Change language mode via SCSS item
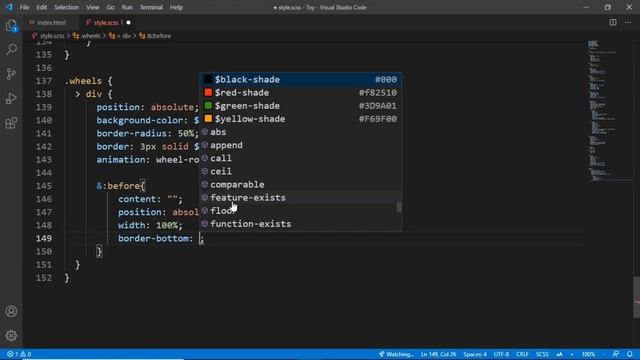Image resolution: width=640 pixels, height=360 pixels. click(x=542, y=354)
